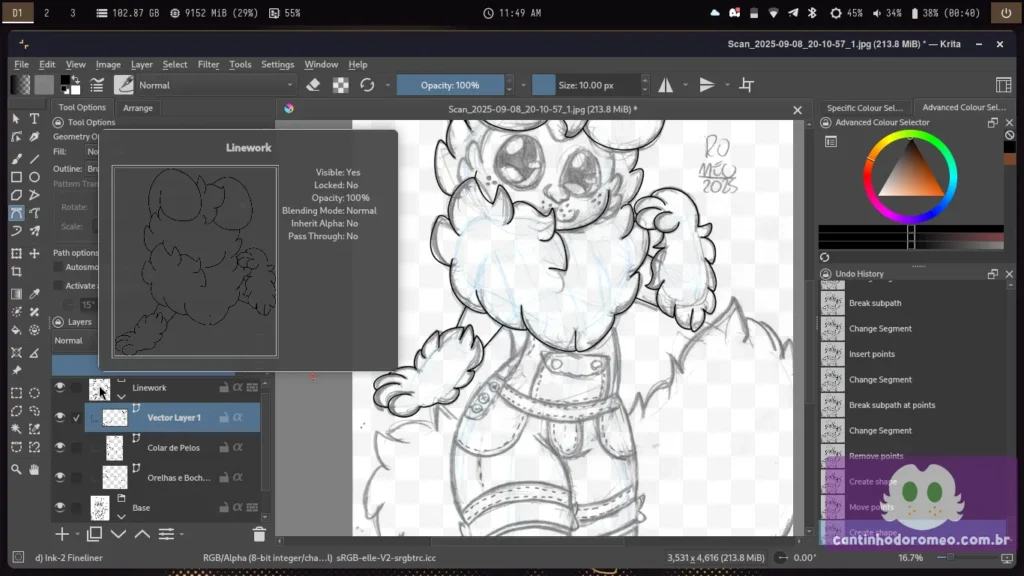Open the opacity slider options arrow
The height and width of the screenshot is (576, 1024).
(x=523, y=85)
